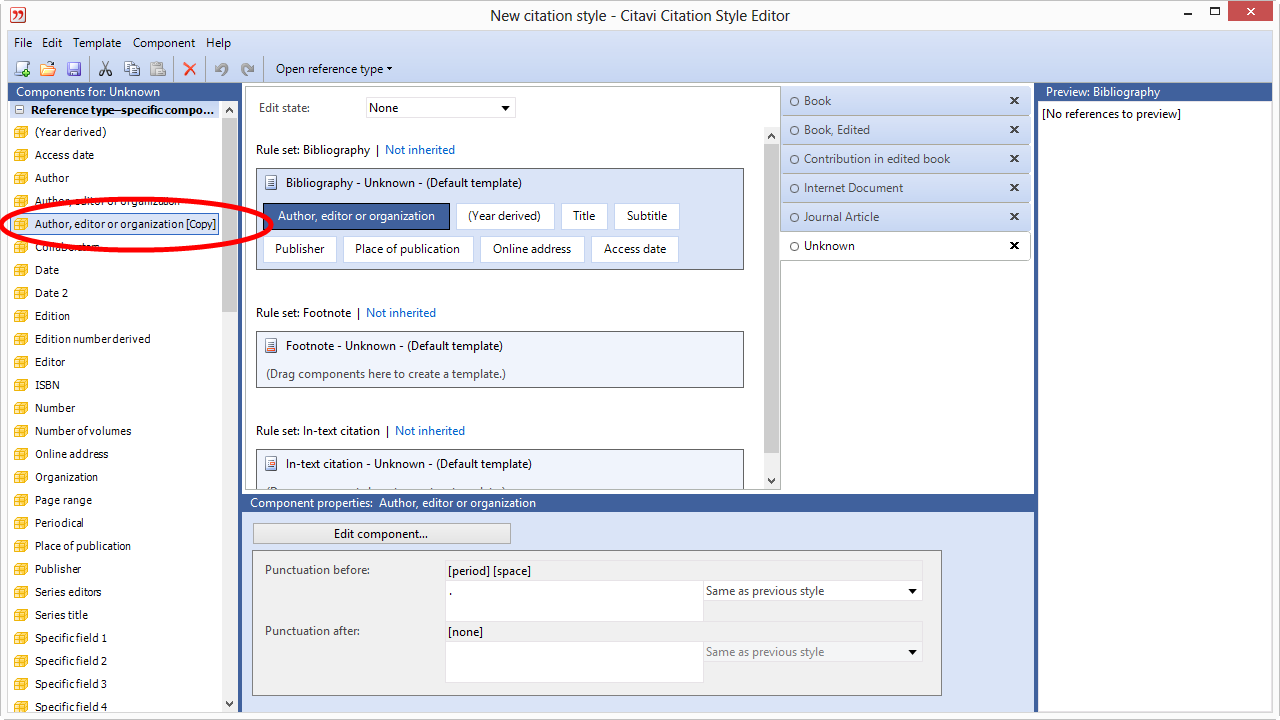This screenshot has height=720, width=1280.
Task: Open the Help menu
Action: click(218, 43)
